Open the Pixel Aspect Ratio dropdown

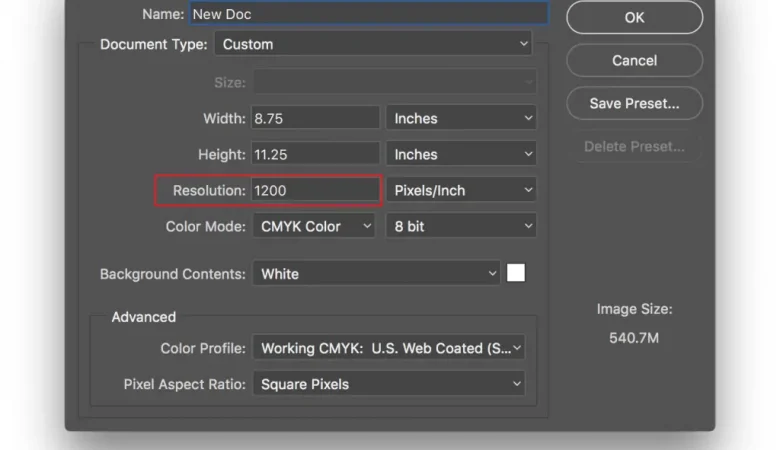388,383
